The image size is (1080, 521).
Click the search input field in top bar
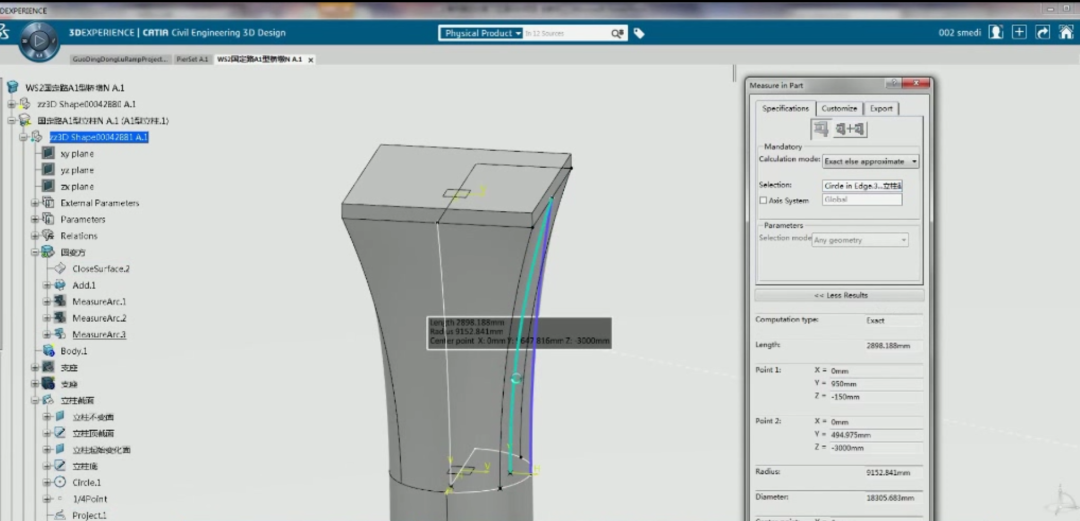pyautogui.click(x=565, y=33)
